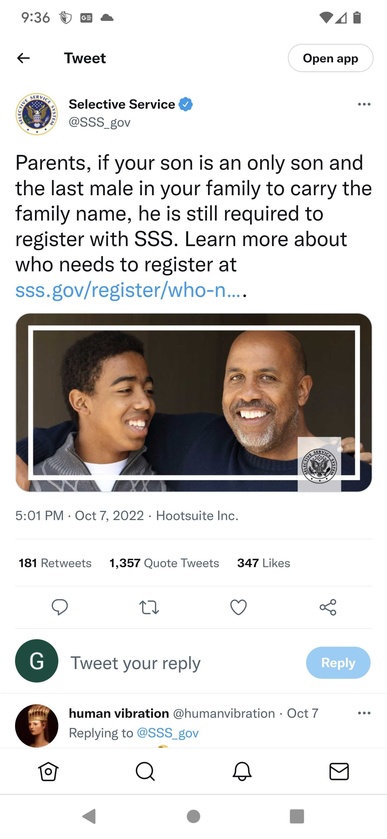Open Notifications bell icon
This screenshot has height=839, width=387.
click(242, 771)
